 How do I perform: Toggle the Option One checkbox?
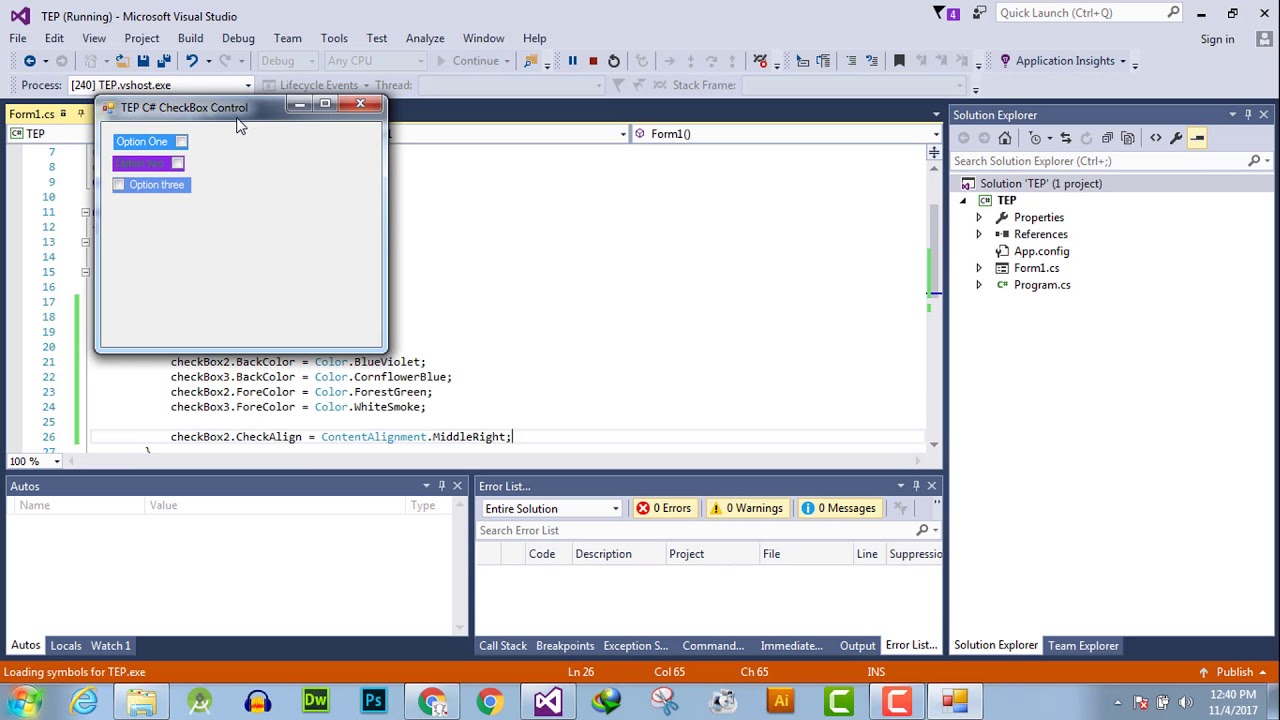(x=181, y=142)
